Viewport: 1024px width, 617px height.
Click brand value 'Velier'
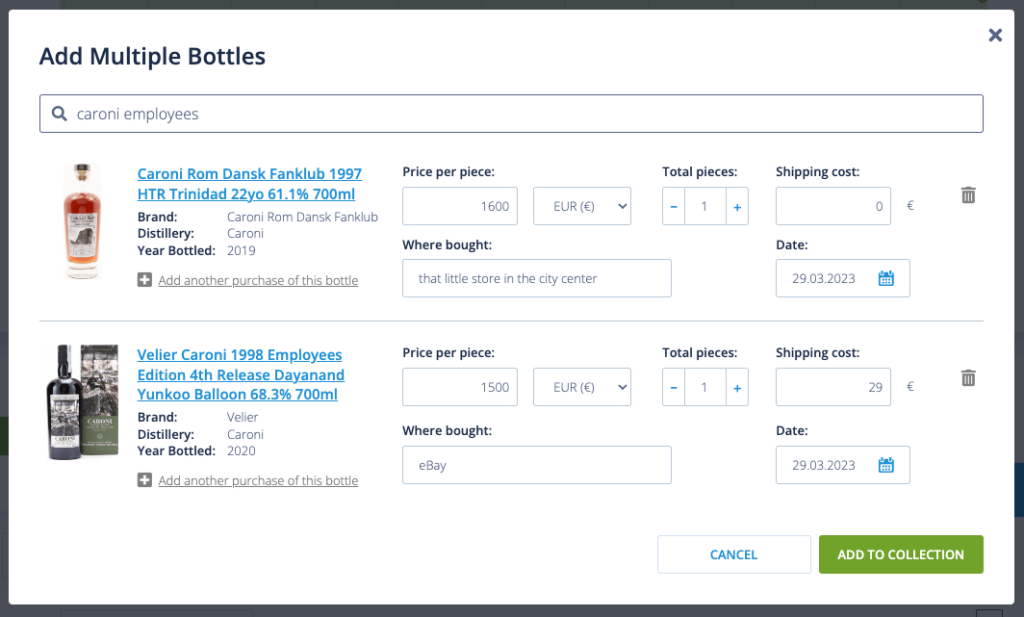pyautogui.click(x=242, y=417)
